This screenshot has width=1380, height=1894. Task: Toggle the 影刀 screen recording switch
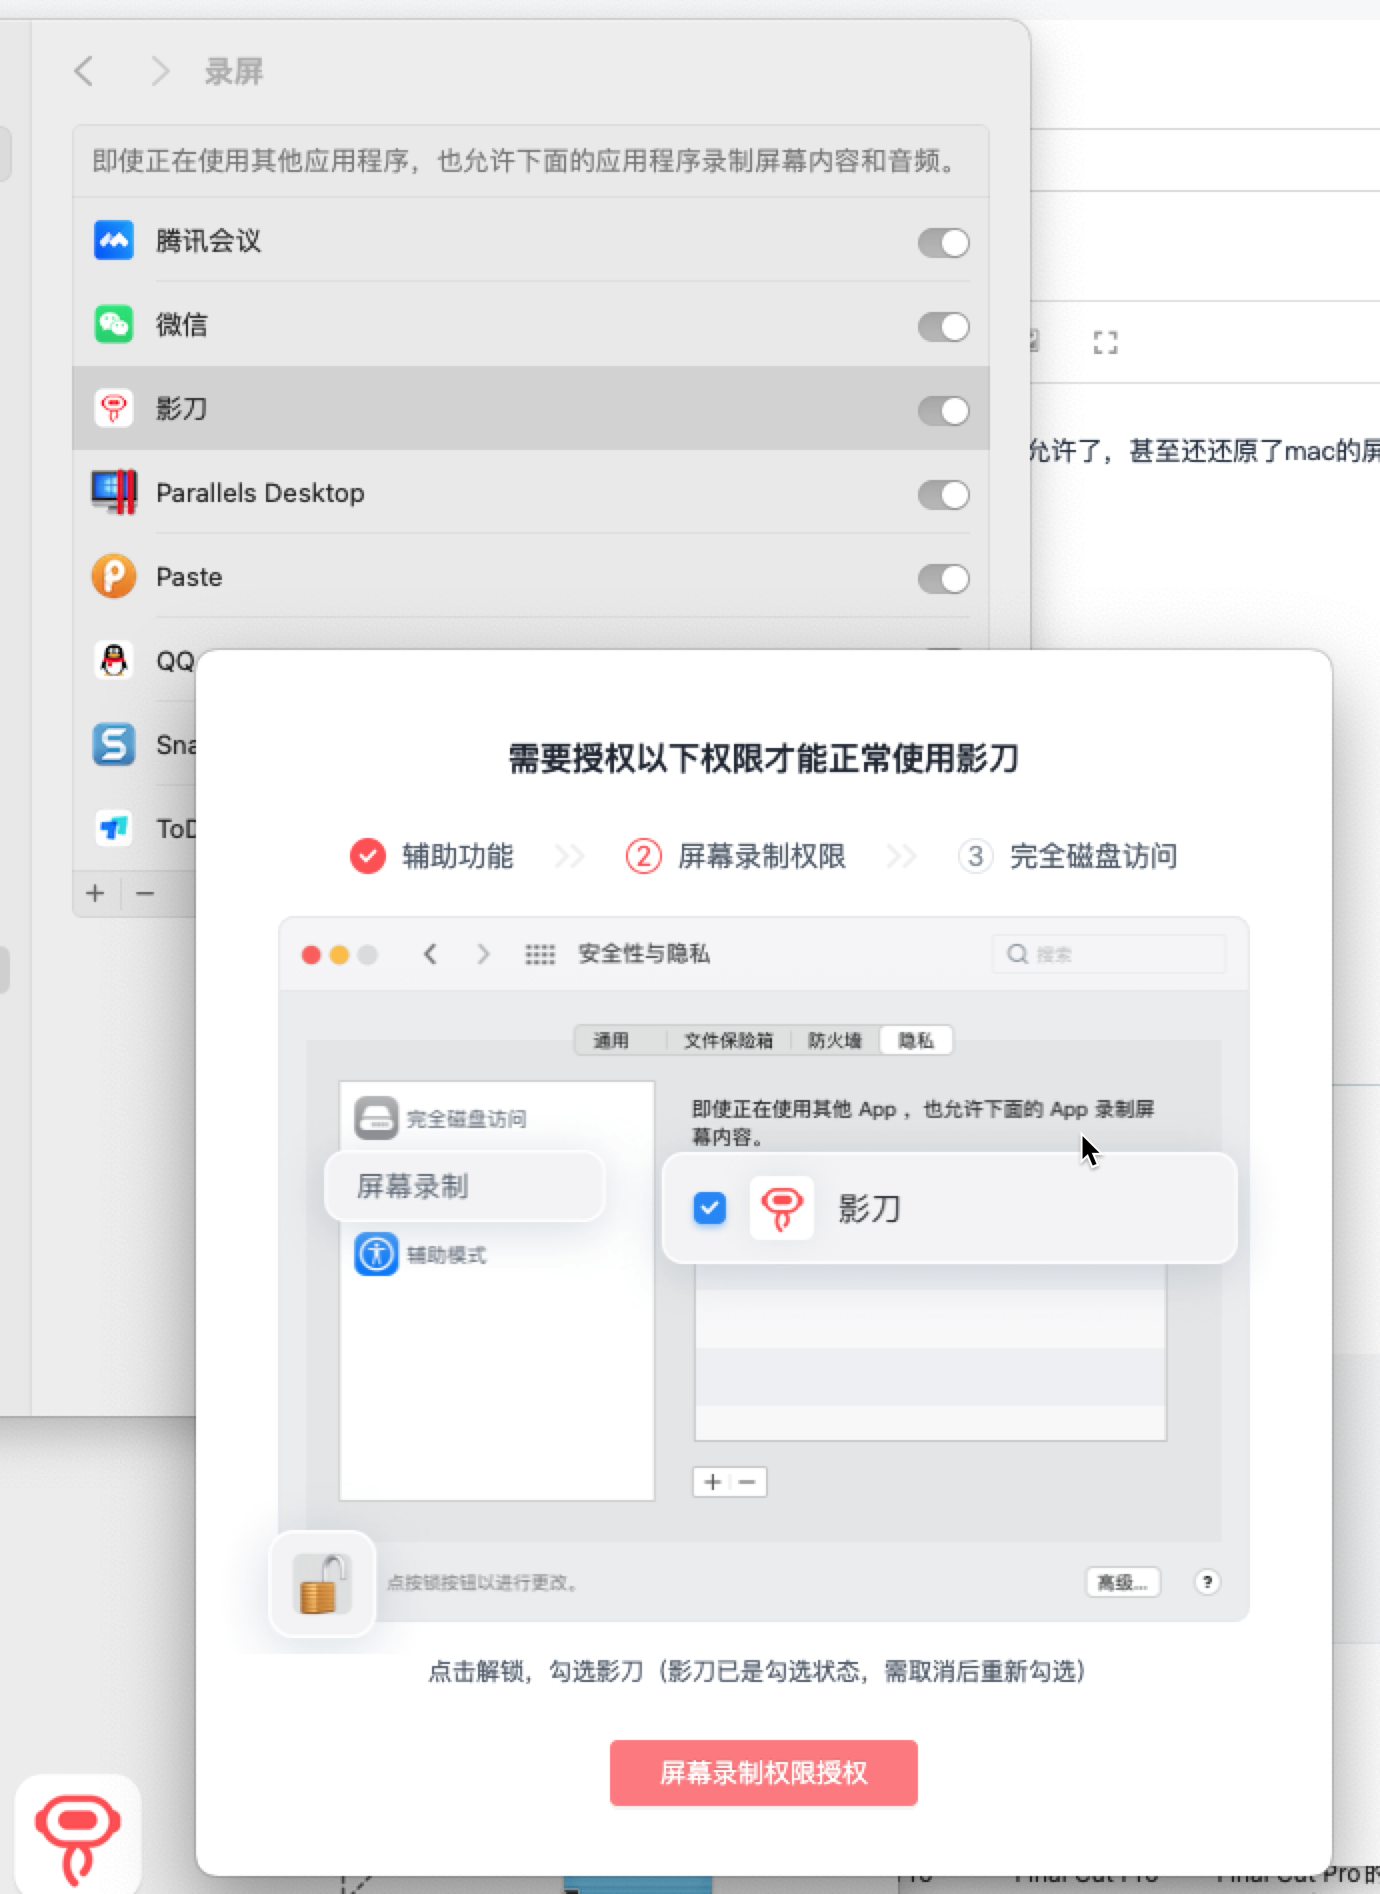tap(943, 410)
